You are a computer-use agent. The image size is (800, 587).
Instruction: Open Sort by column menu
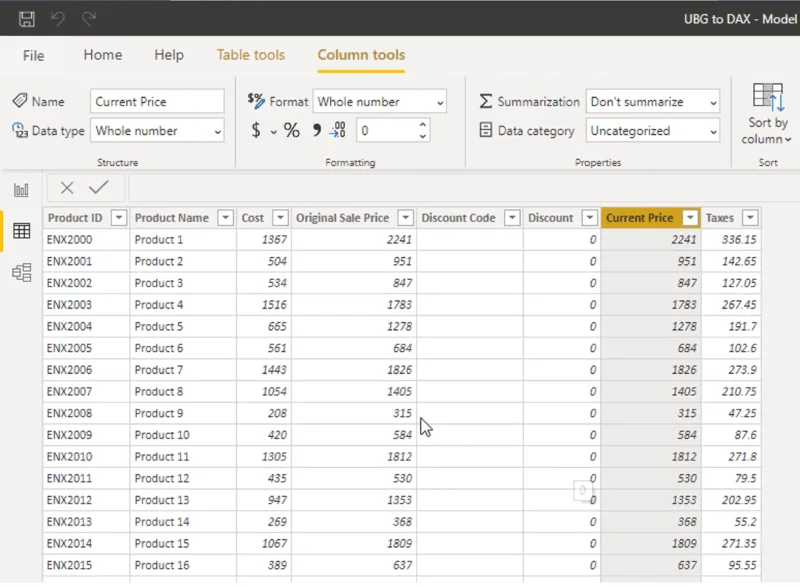click(767, 115)
